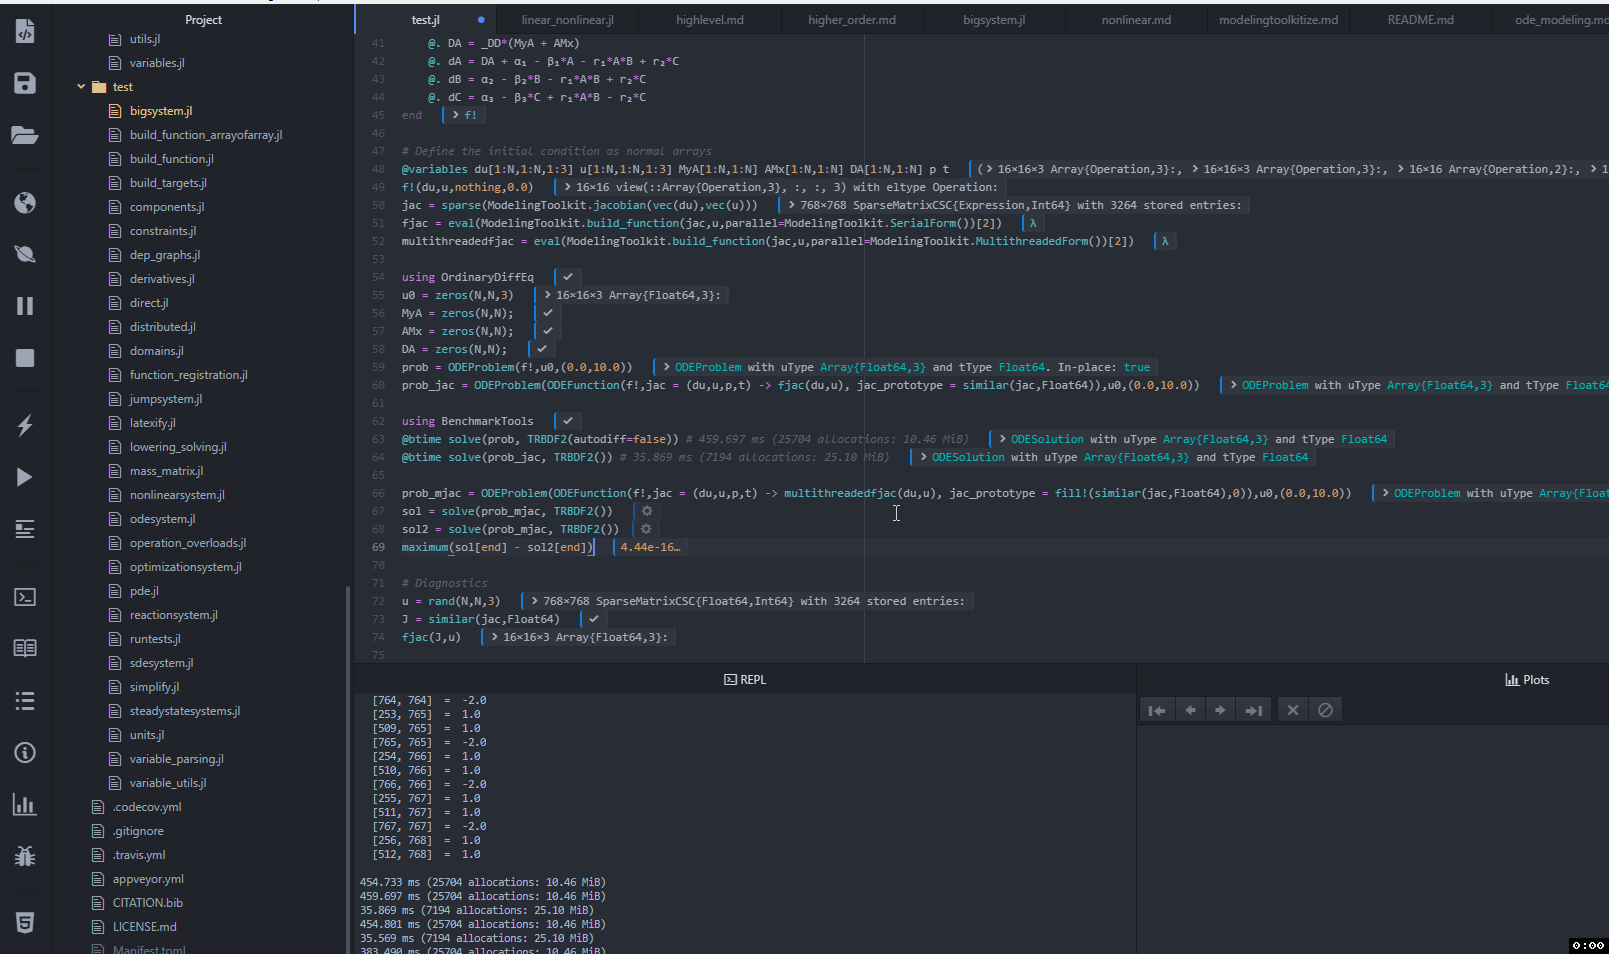Jump to last plot in Plots pane
This screenshot has height=954, width=1609.
pyautogui.click(x=1254, y=710)
